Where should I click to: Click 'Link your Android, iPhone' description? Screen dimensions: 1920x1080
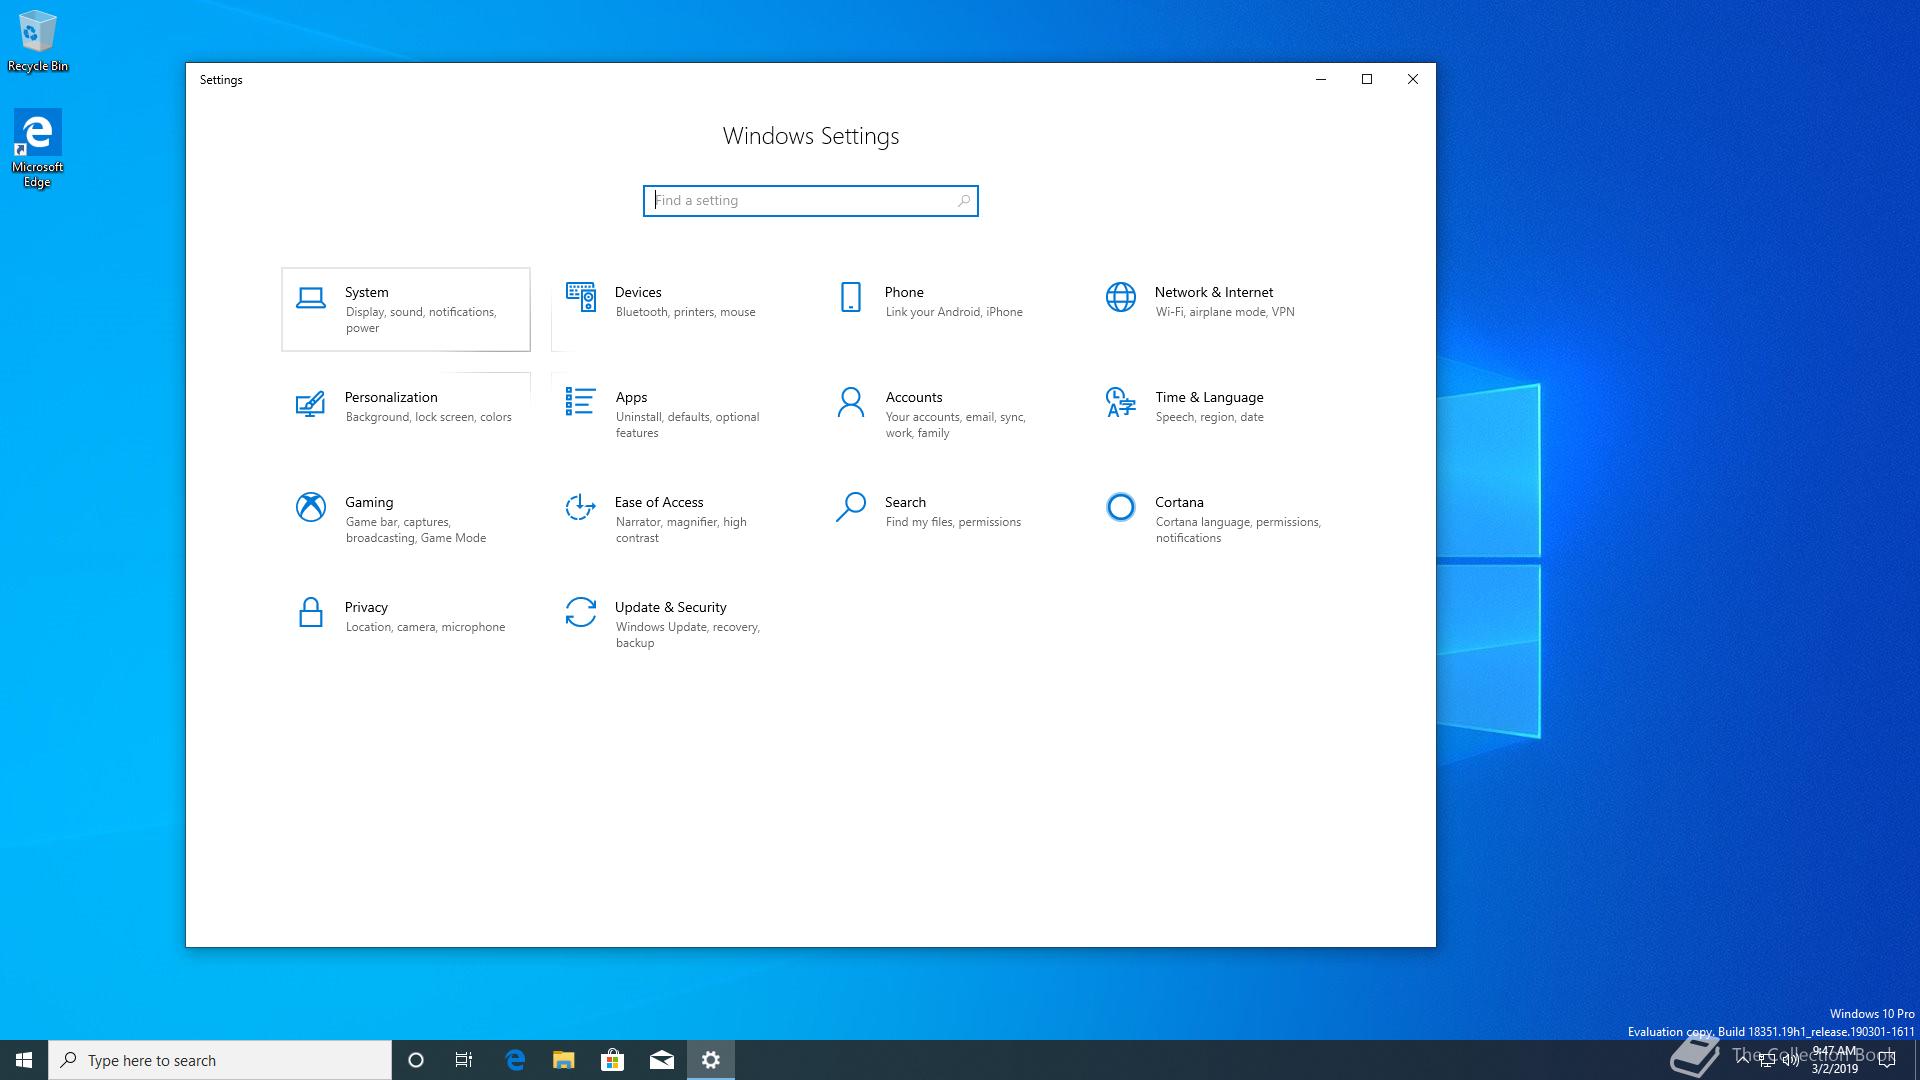click(954, 312)
